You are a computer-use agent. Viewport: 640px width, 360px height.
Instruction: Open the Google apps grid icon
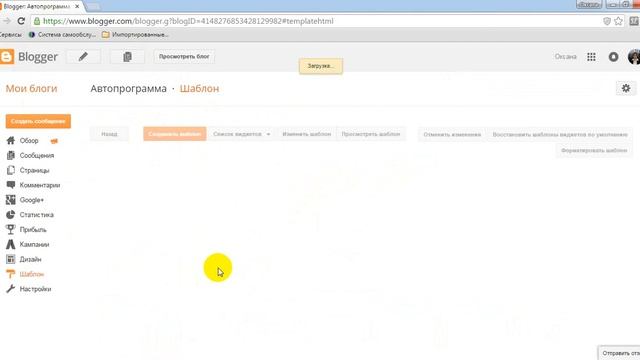(591, 57)
